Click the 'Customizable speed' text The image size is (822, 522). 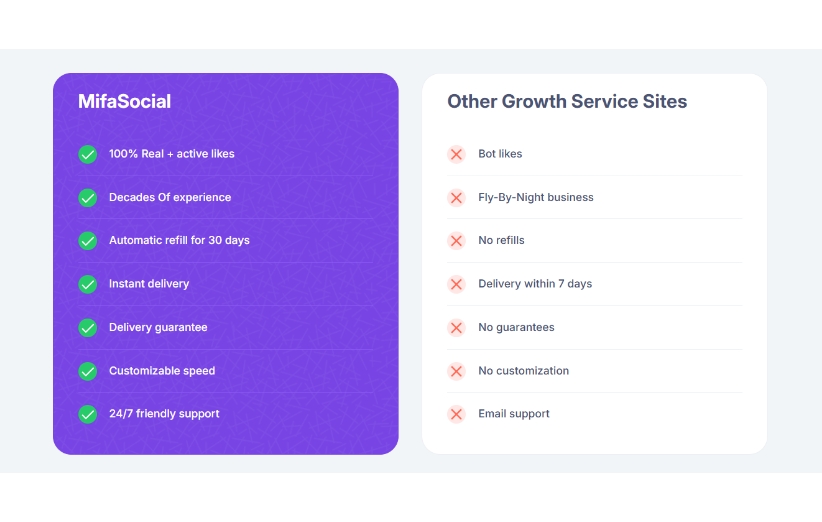click(x=162, y=371)
